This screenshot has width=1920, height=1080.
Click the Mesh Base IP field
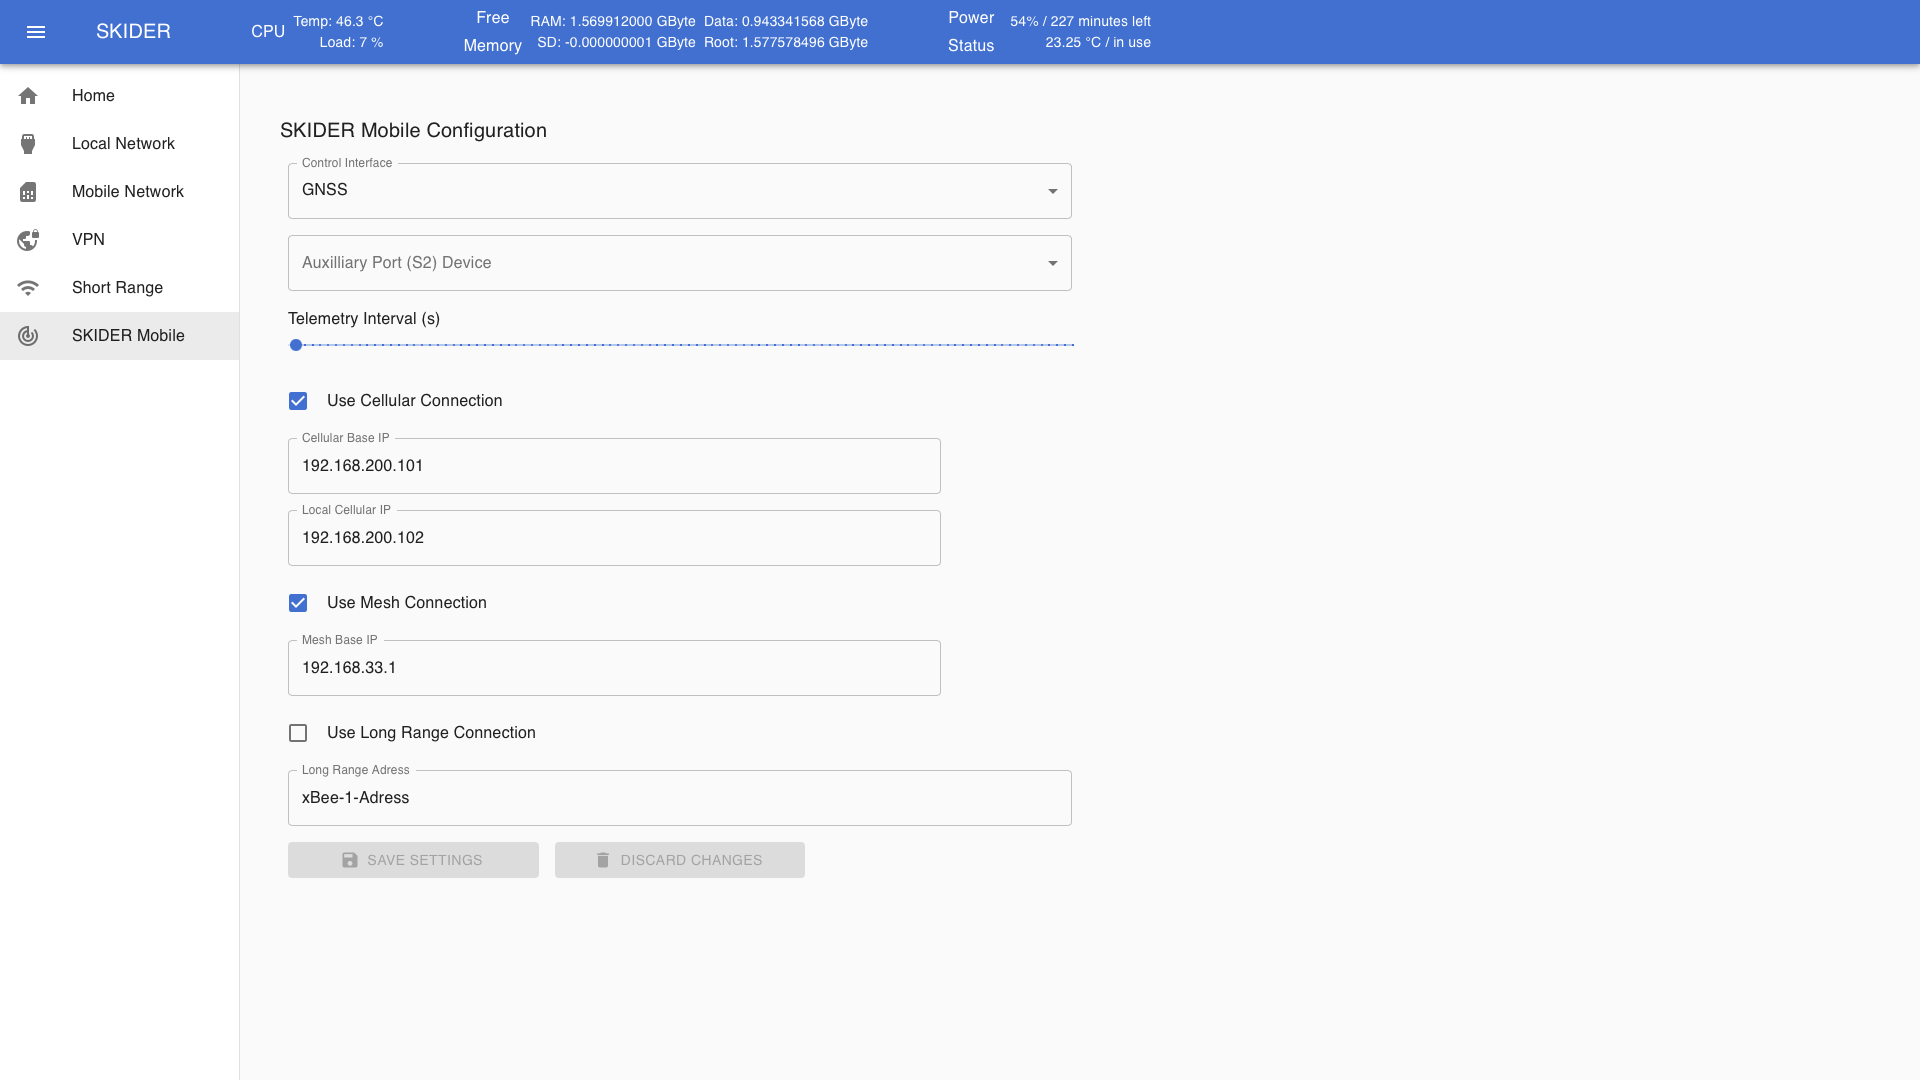(614, 668)
